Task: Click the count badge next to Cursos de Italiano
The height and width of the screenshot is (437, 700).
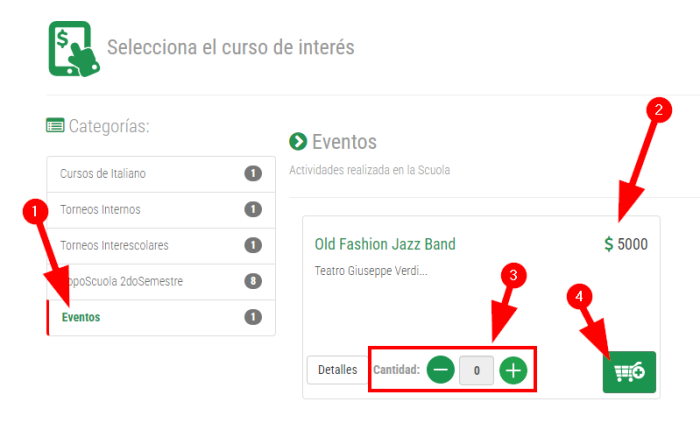Action: coord(253,173)
